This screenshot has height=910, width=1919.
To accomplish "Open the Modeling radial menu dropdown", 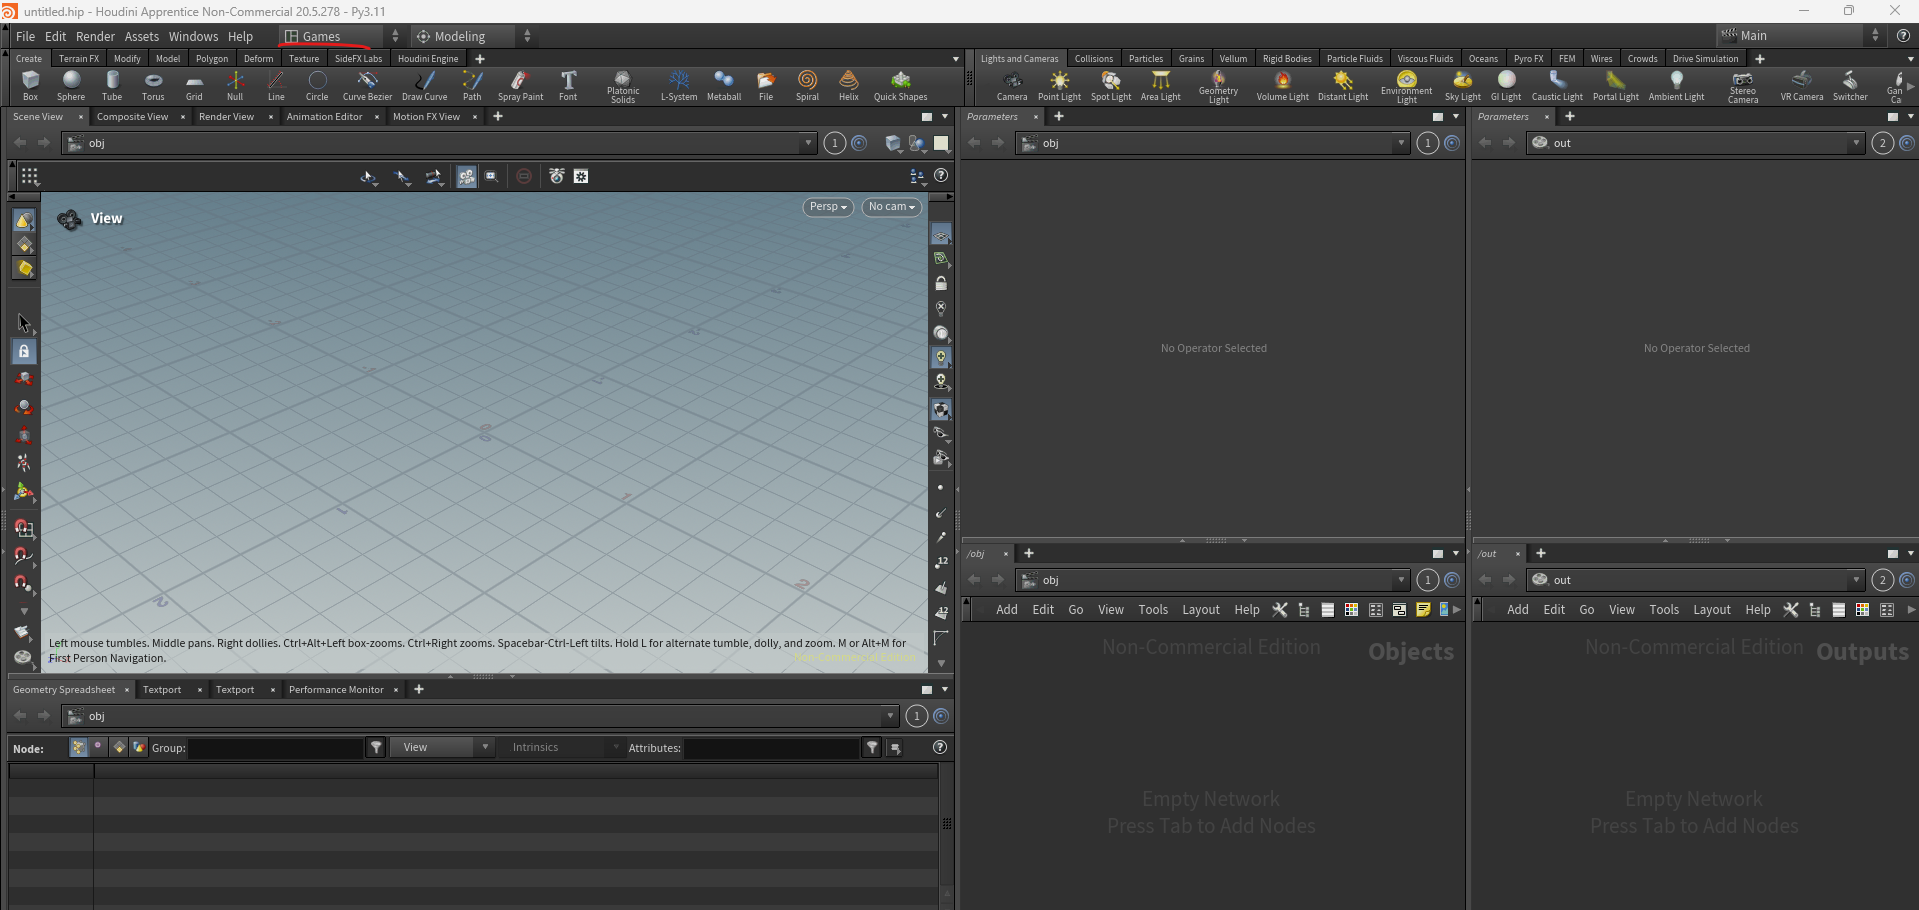I will click(473, 36).
